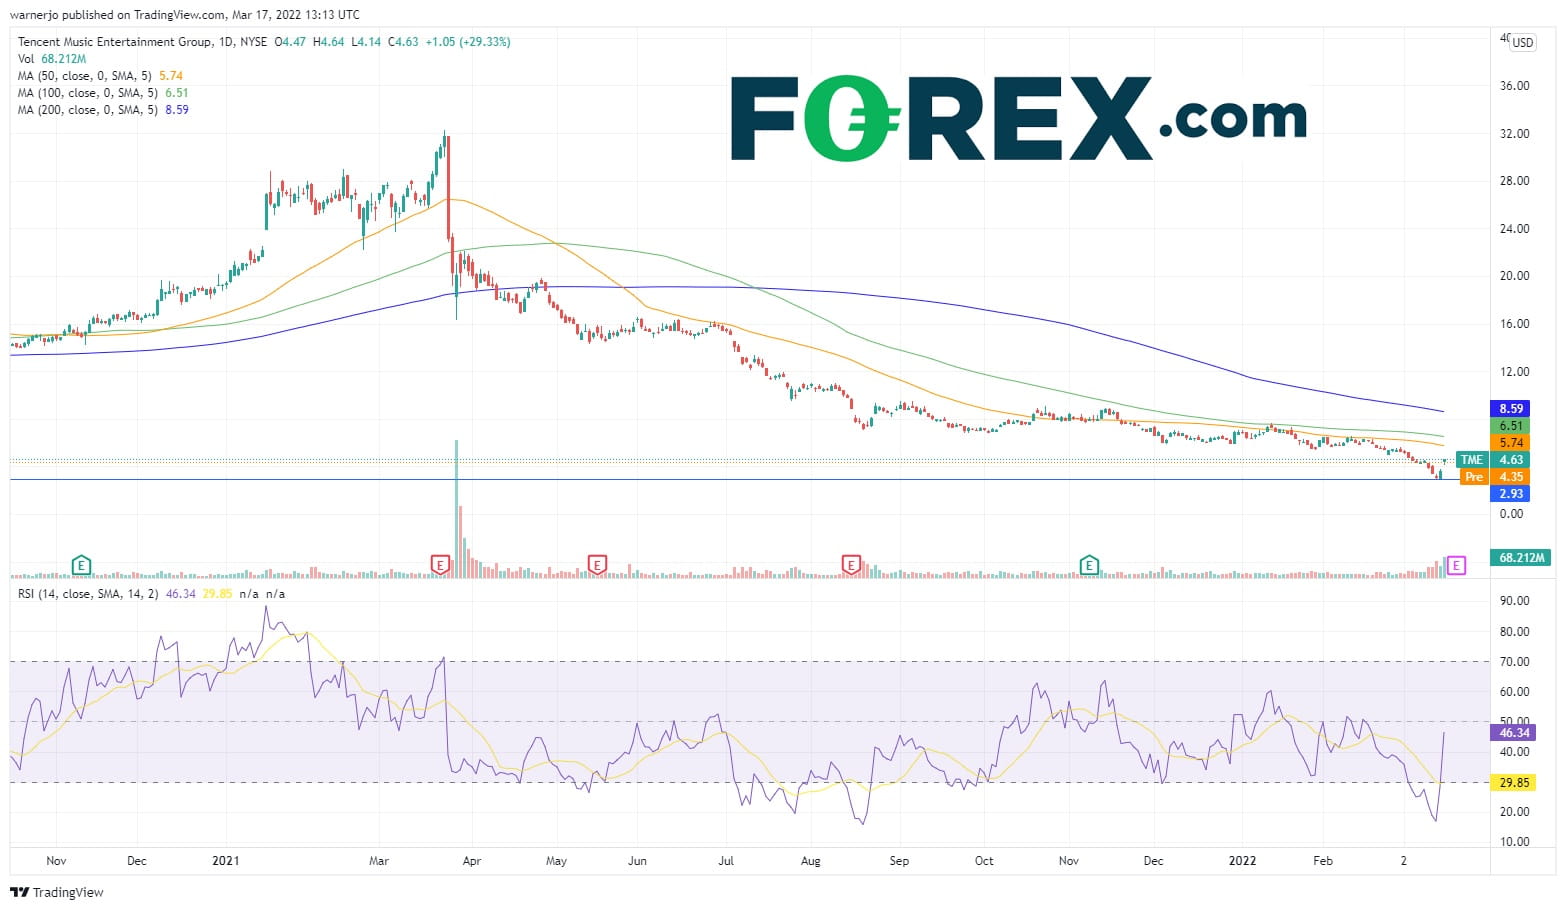This screenshot has width=1566, height=910.
Task: Click the green earnings marker near November 2020
Action: pos(82,566)
